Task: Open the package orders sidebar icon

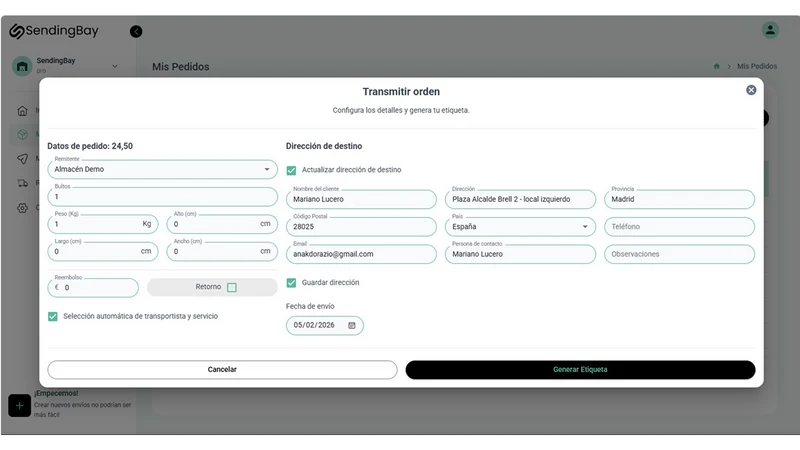Action: pyautogui.click(x=22, y=134)
